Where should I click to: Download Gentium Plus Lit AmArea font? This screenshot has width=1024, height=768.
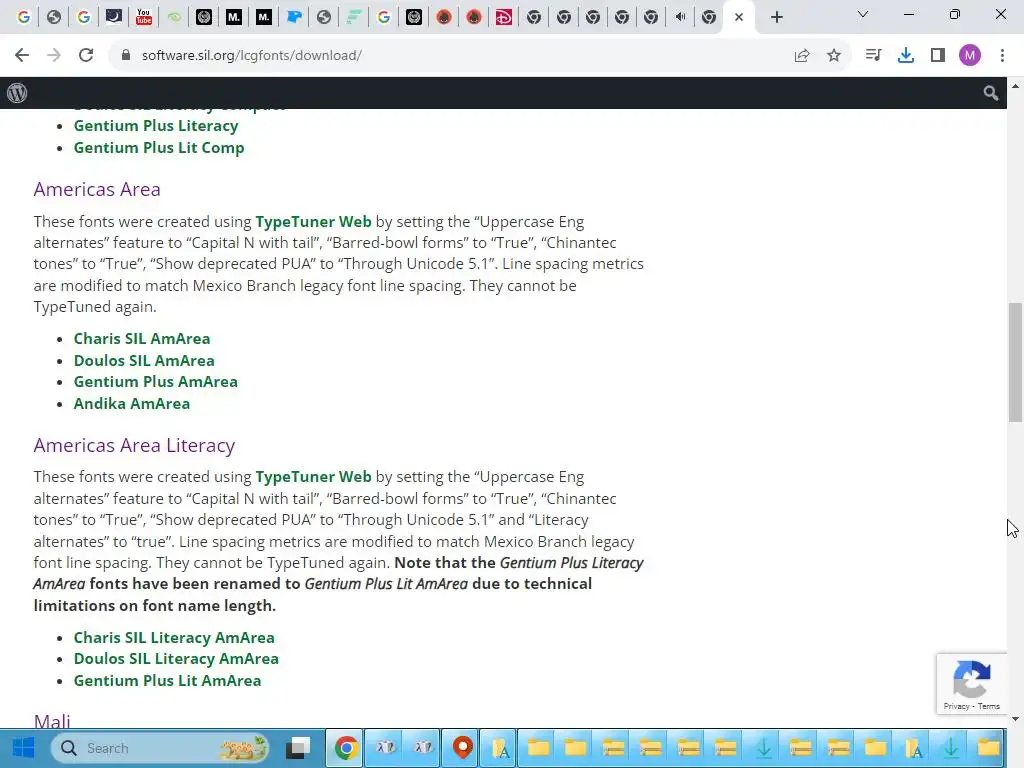tap(167, 680)
